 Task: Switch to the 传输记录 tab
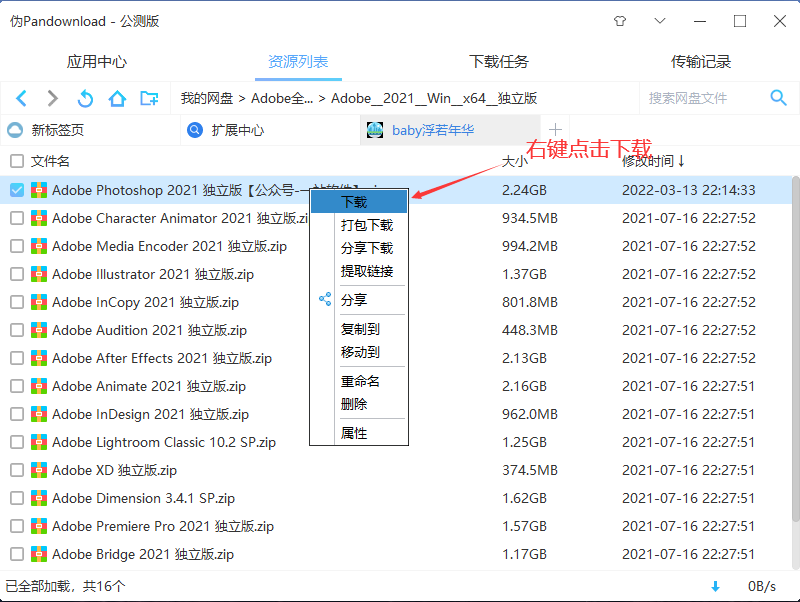click(701, 62)
